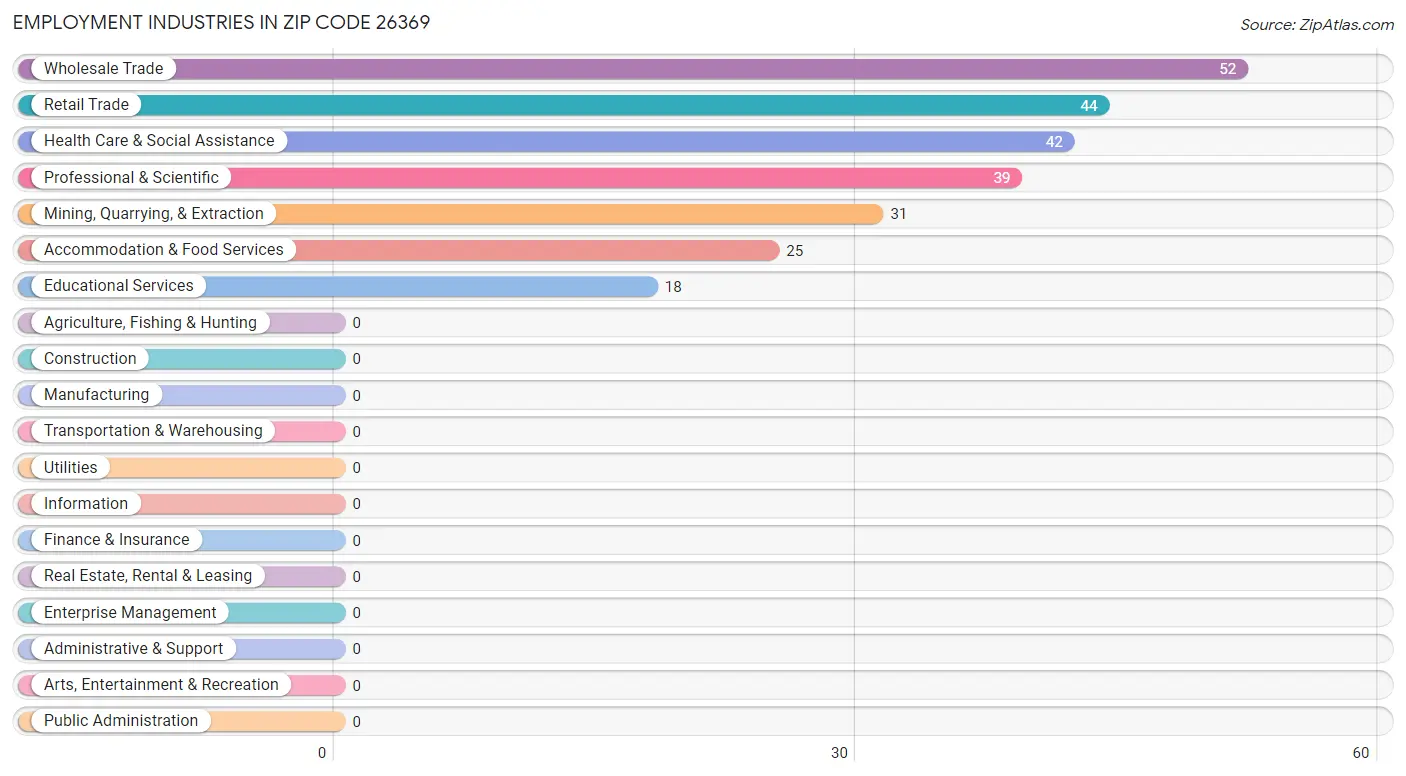
Task: Select Professional & Scientific label
Action: click(x=131, y=178)
